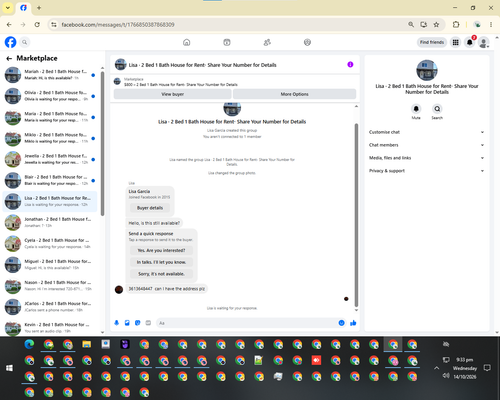Image resolution: width=500 pixels, height=400 pixels.
Task: Open the Windows Start menu
Action: click(9, 368)
